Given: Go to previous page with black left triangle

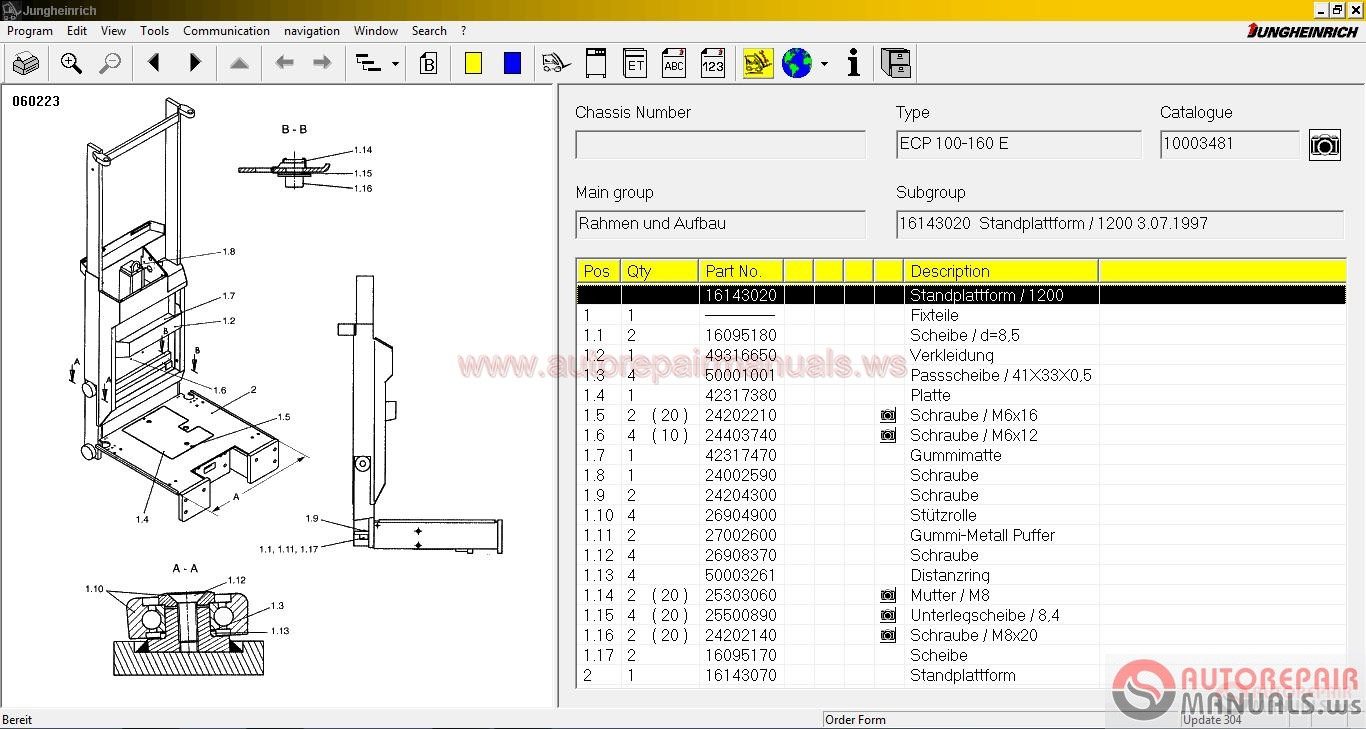Looking at the screenshot, I should [154, 63].
